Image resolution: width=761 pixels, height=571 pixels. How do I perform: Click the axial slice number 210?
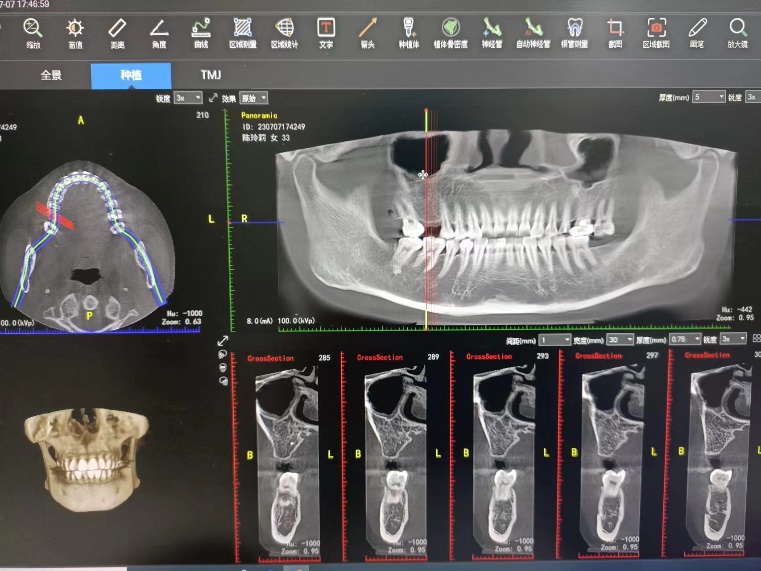tap(202, 115)
